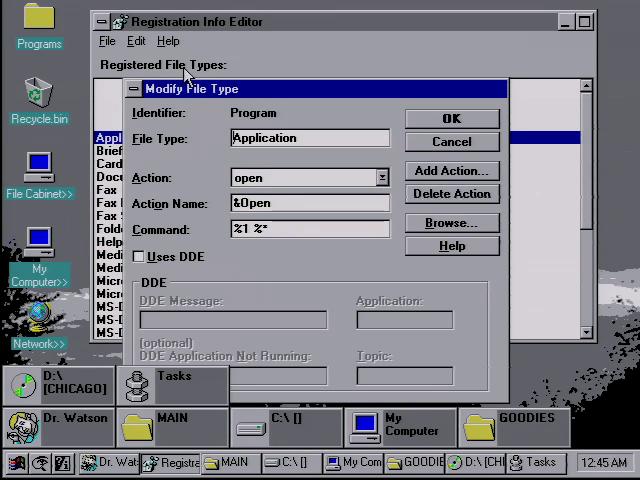
Task: Select the 'Brief' entry in file types list
Action: [109, 151]
